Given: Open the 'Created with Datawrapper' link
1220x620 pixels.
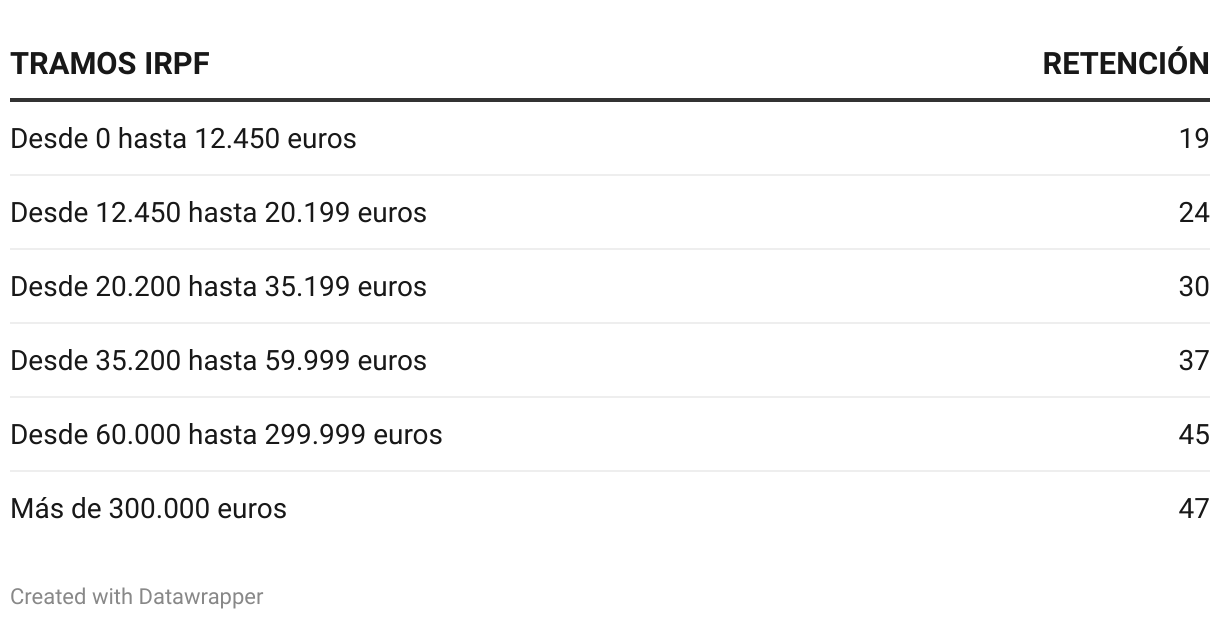Looking at the screenshot, I should (x=137, y=596).
